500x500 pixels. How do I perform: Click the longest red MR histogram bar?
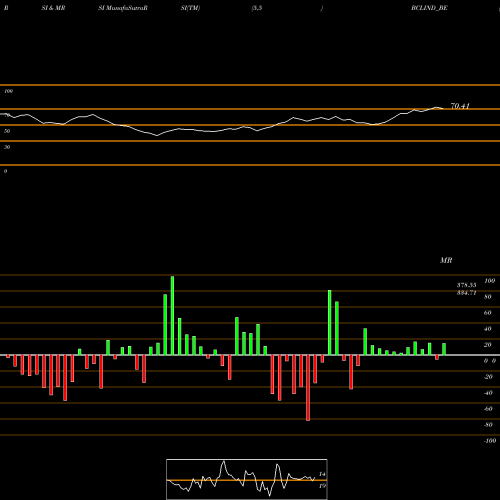[x=308, y=388]
